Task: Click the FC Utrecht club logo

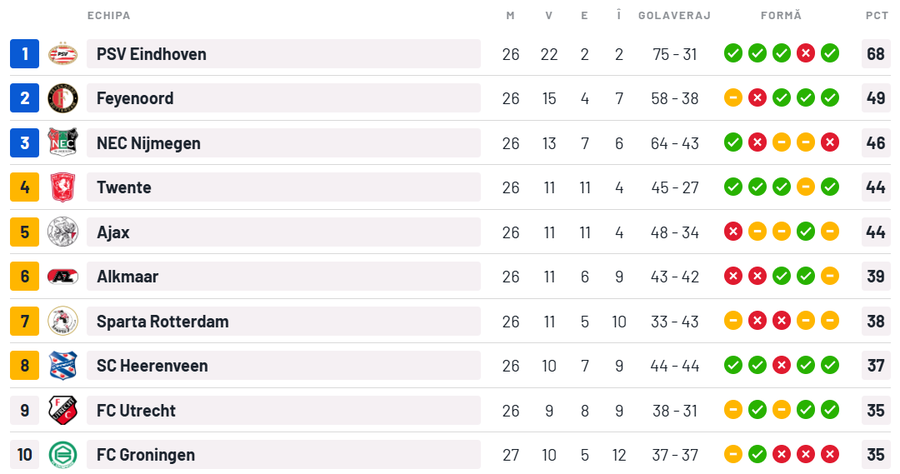Action: point(62,410)
